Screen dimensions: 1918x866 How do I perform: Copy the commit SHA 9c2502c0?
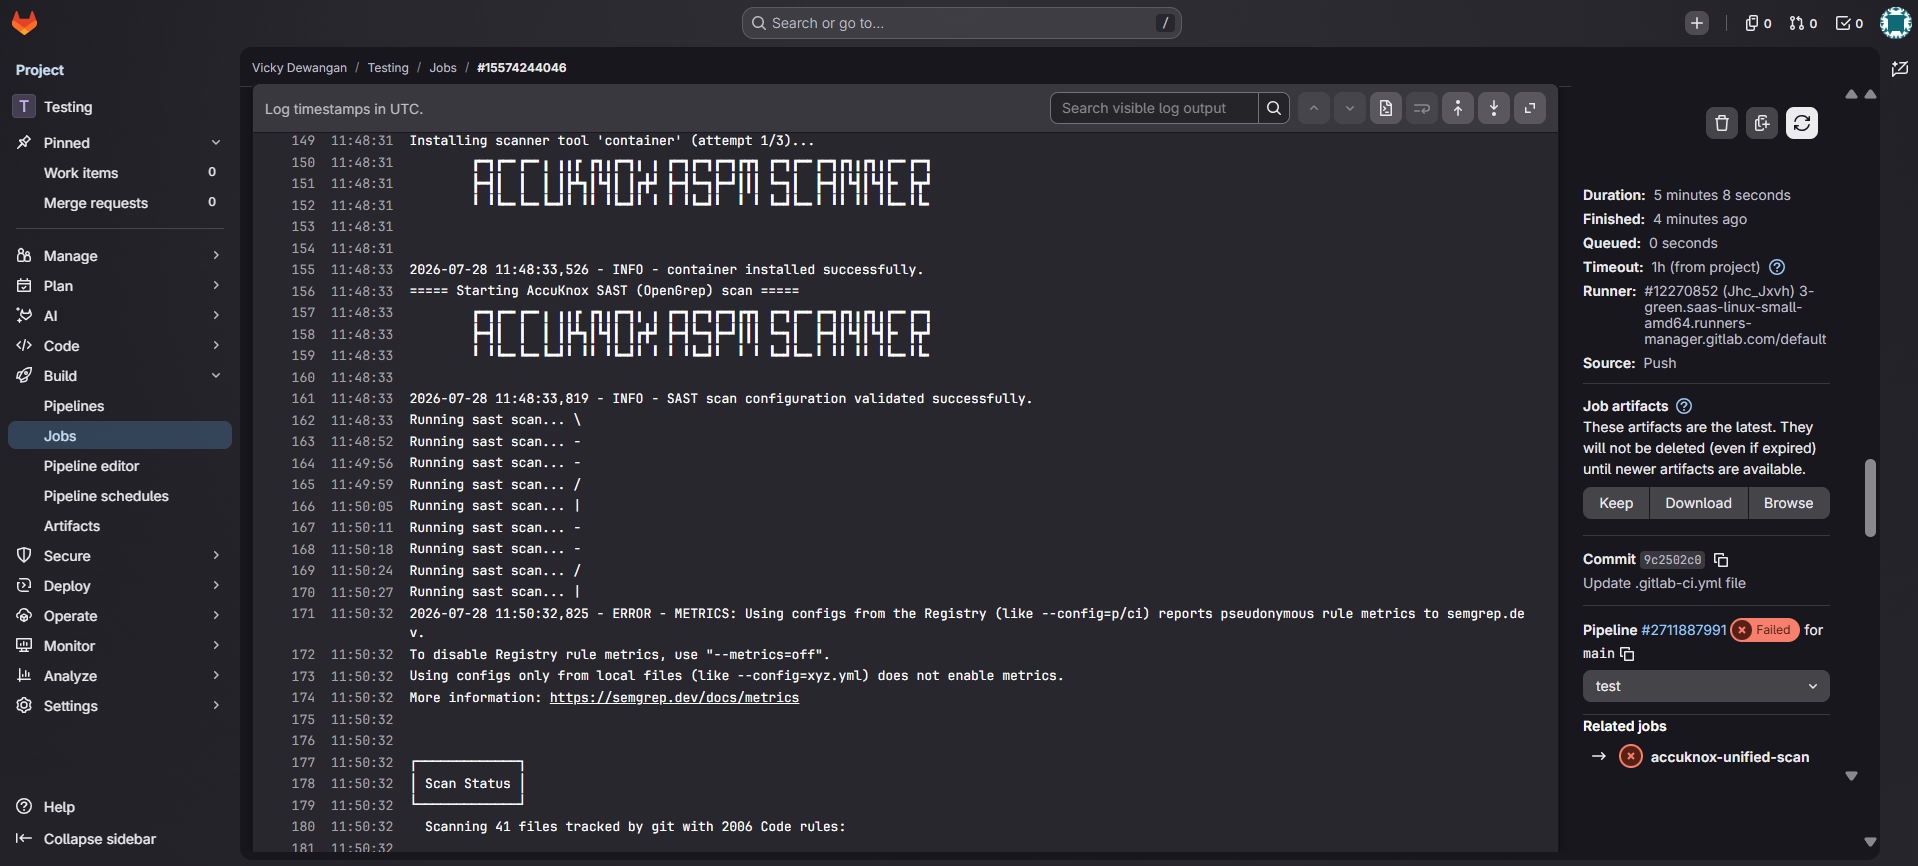pyautogui.click(x=1721, y=560)
